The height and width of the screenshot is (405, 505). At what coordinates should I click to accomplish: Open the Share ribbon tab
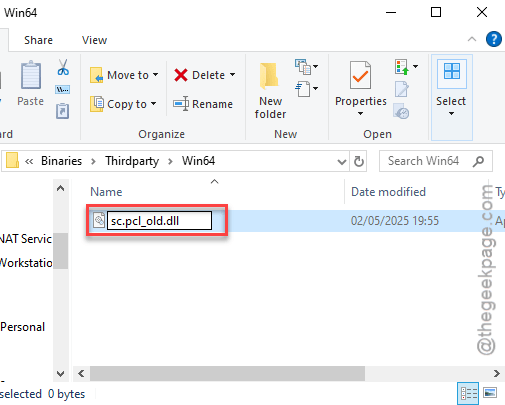click(x=38, y=40)
